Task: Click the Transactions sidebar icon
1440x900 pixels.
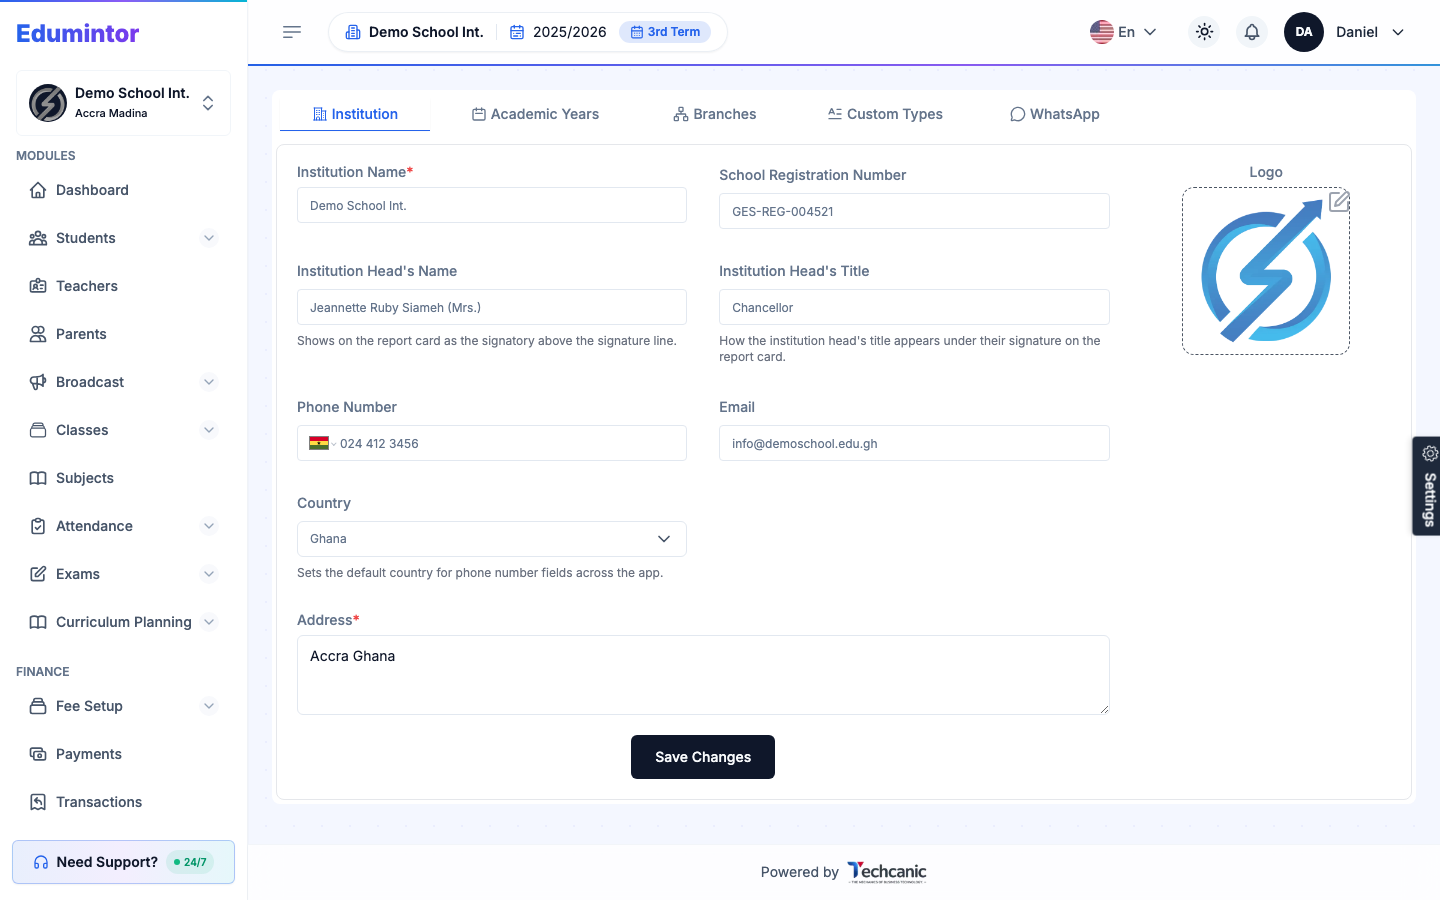Action: tap(38, 802)
